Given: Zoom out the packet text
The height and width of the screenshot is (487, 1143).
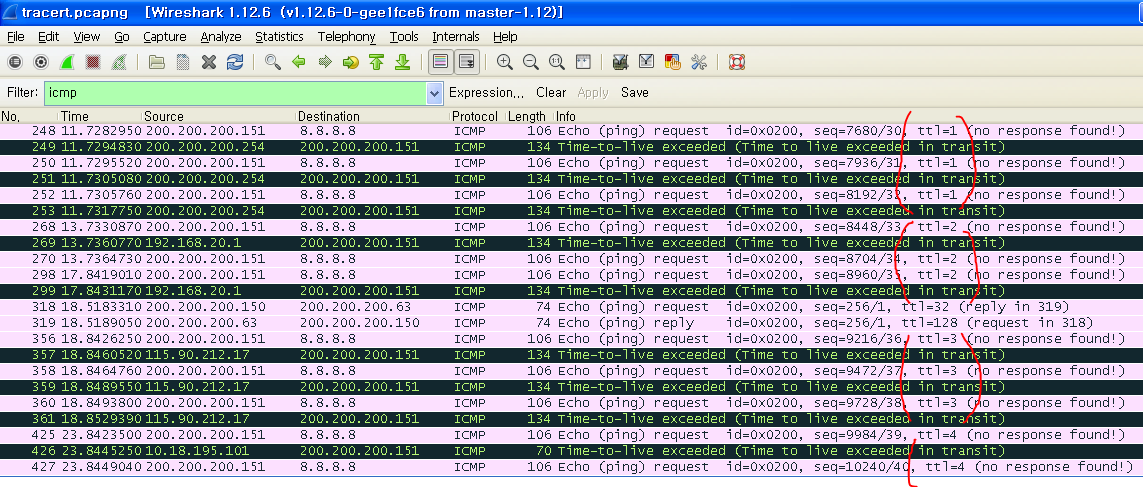Looking at the screenshot, I should [x=531, y=63].
